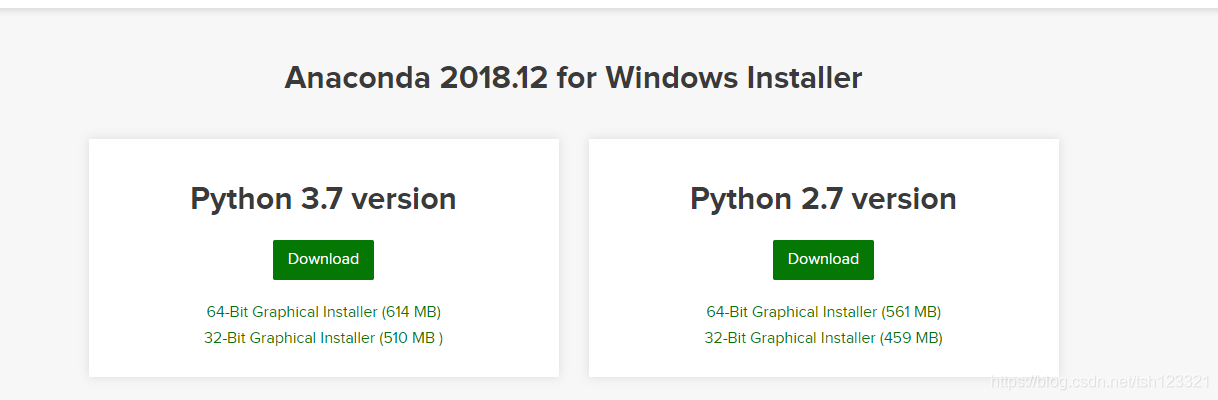This screenshot has width=1218, height=400.
Task: Click the 2018.12 version number in the title
Action: [494, 78]
